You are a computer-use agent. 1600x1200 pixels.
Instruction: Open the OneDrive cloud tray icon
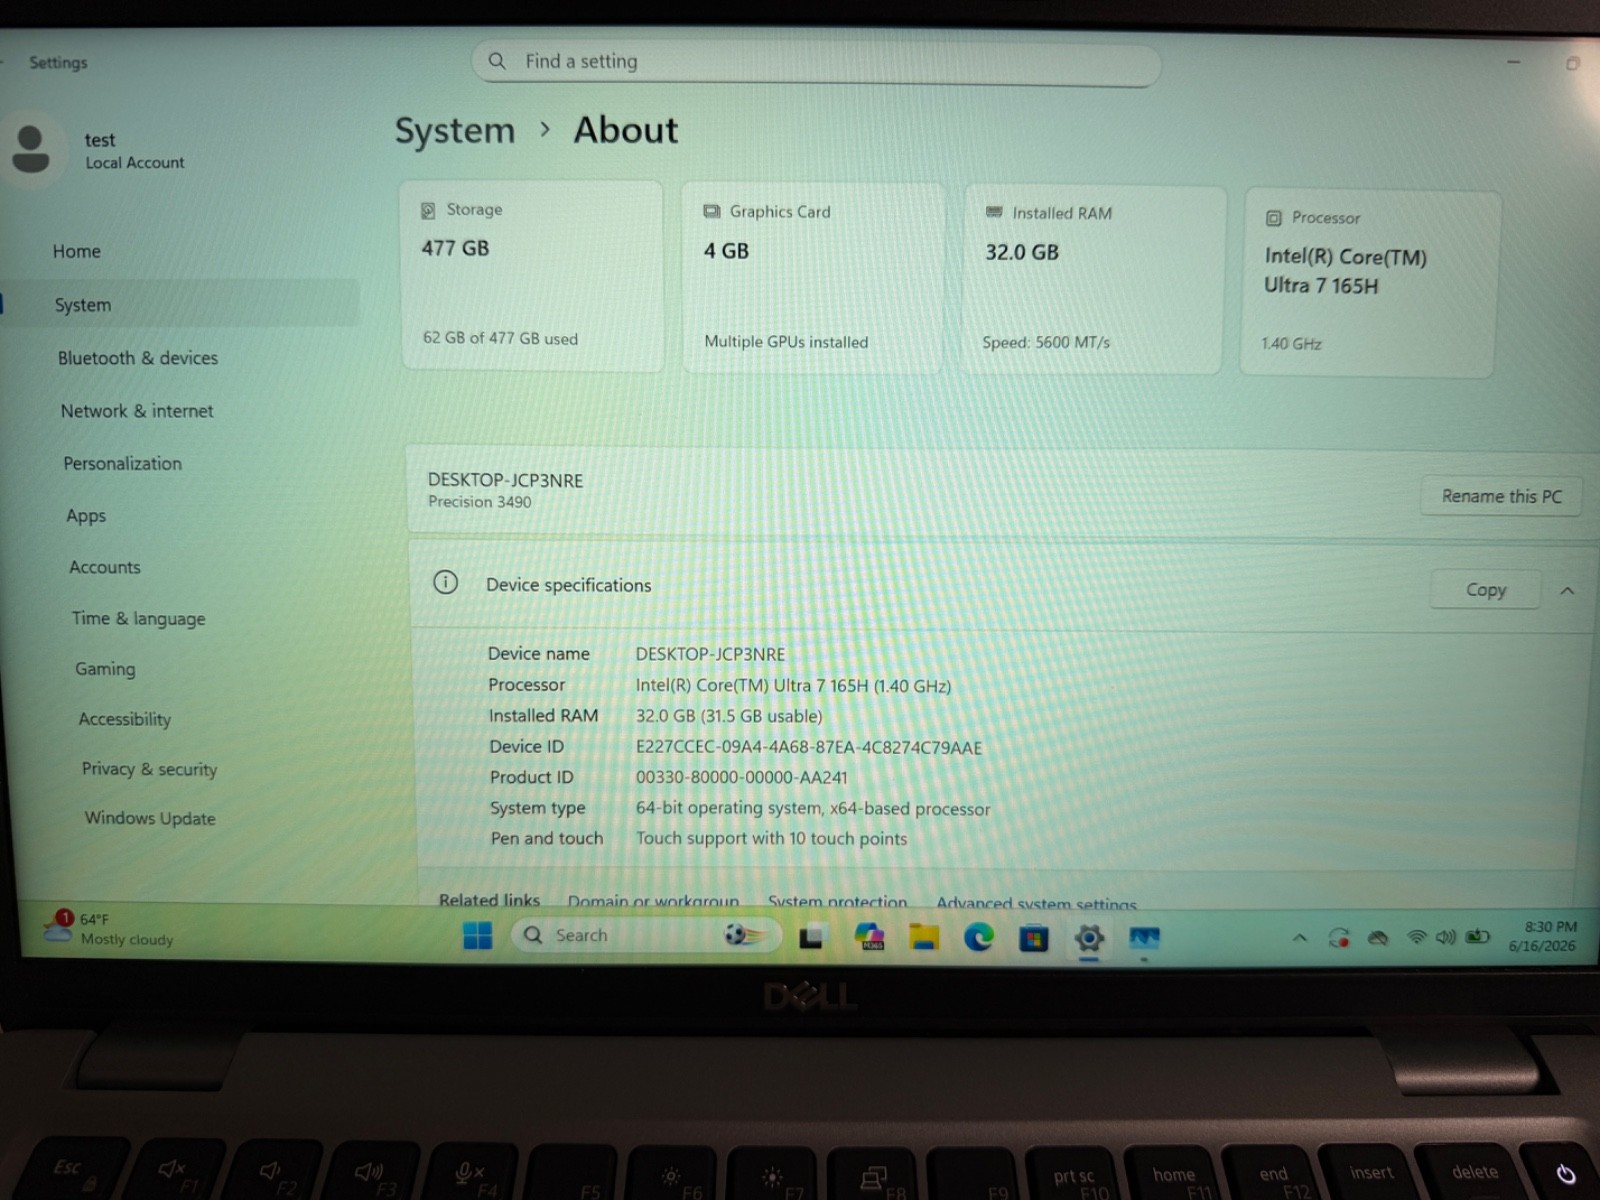click(x=1378, y=938)
